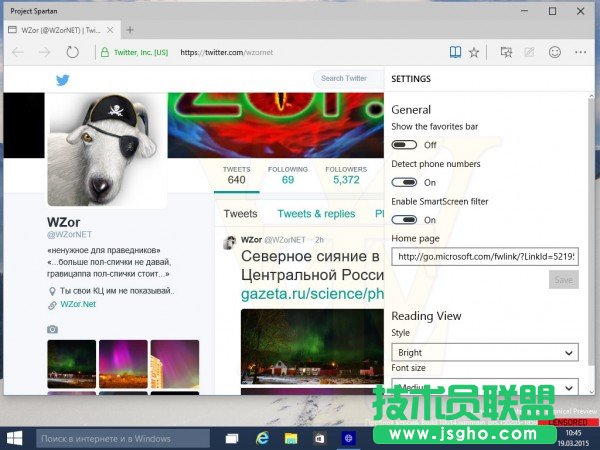Screen dimensions: 600x450
Task: Open the Store icon on taskbar
Action: tap(319, 439)
